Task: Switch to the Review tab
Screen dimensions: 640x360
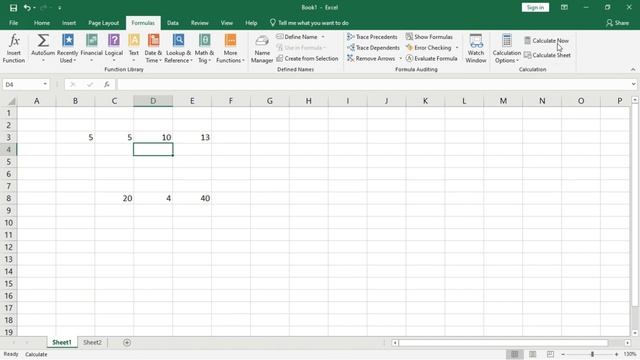Action: [x=200, y=23]
